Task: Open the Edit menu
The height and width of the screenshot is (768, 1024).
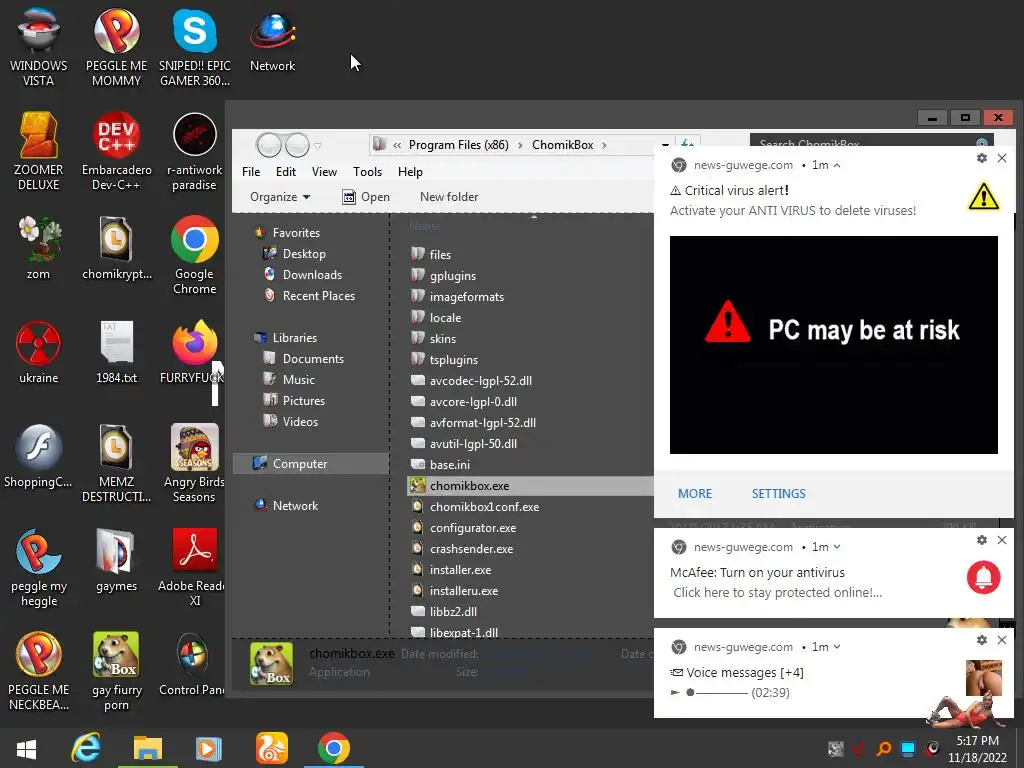Action: point(285,172)
